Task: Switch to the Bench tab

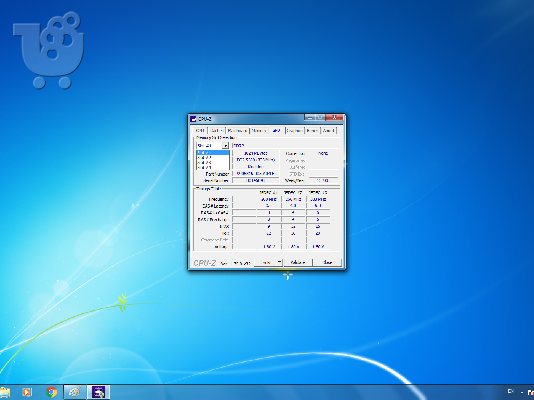Action: (312, 130)
